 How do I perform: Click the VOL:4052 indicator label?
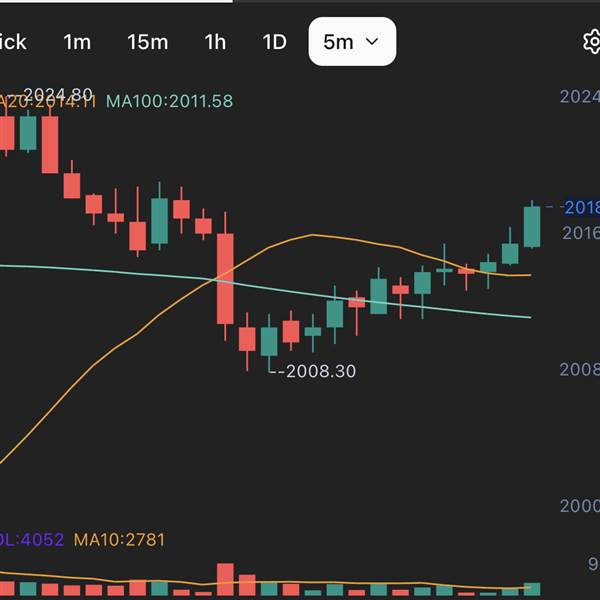[x=32, y=540]
